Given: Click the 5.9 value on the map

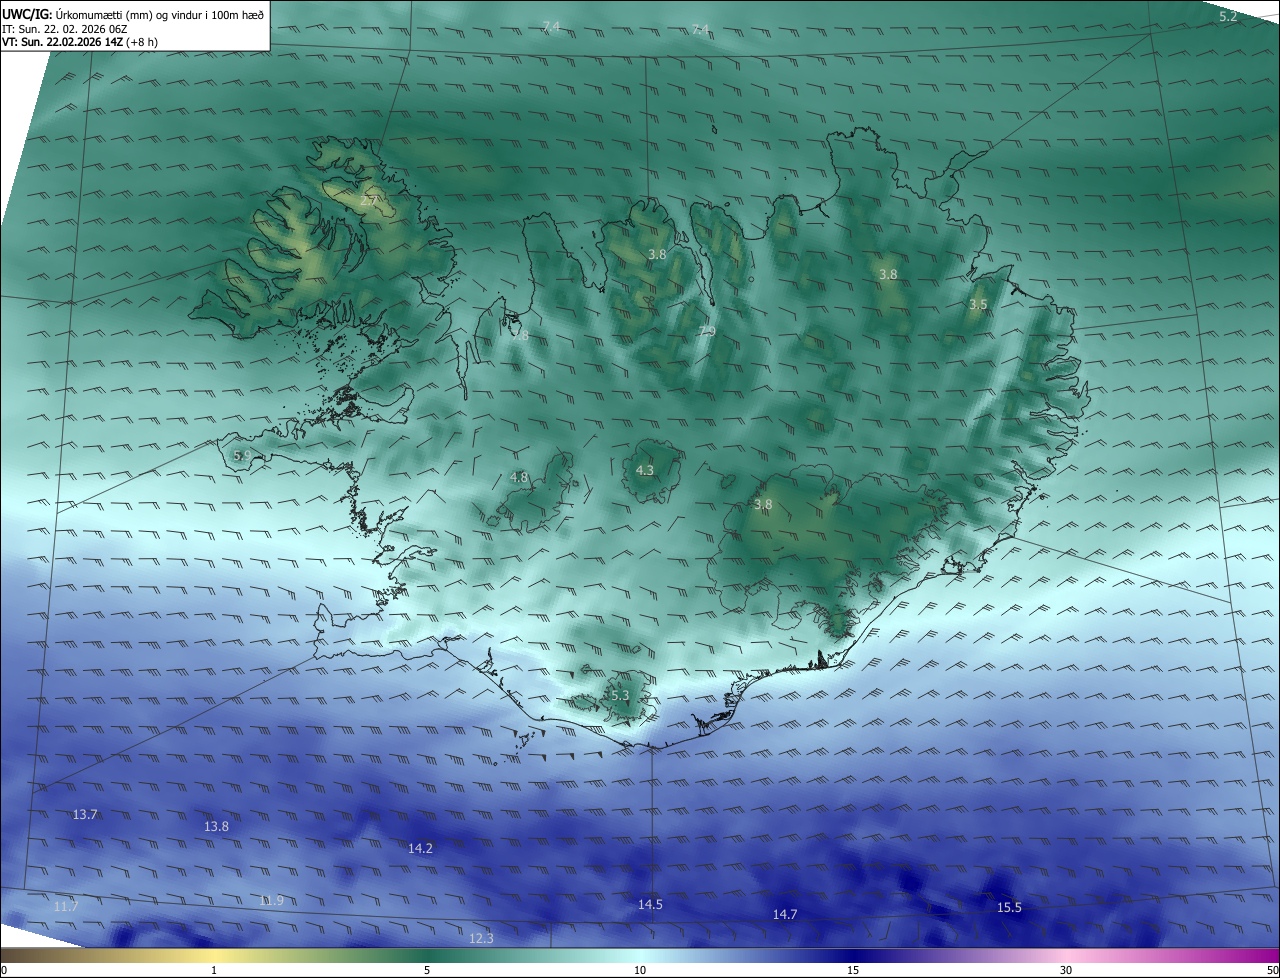Looking at the screenshot, I should pos(241,456).
